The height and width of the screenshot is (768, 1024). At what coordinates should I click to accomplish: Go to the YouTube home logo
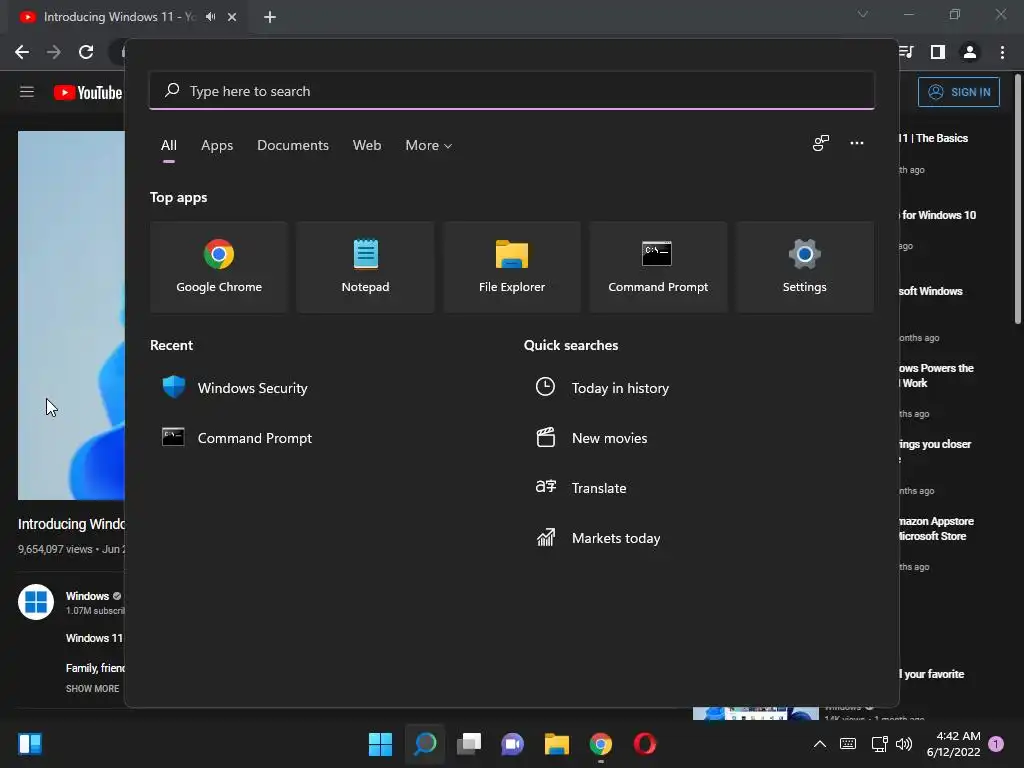tap(88, 93)
